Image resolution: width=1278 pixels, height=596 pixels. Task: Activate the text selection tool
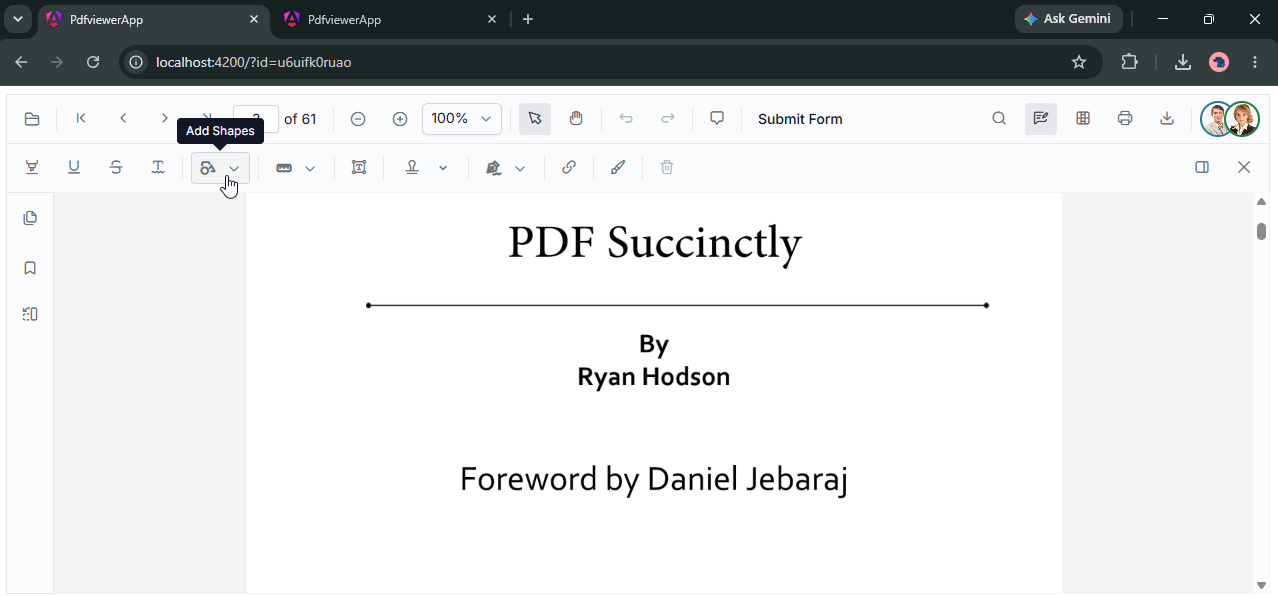[x=534, y=118]
